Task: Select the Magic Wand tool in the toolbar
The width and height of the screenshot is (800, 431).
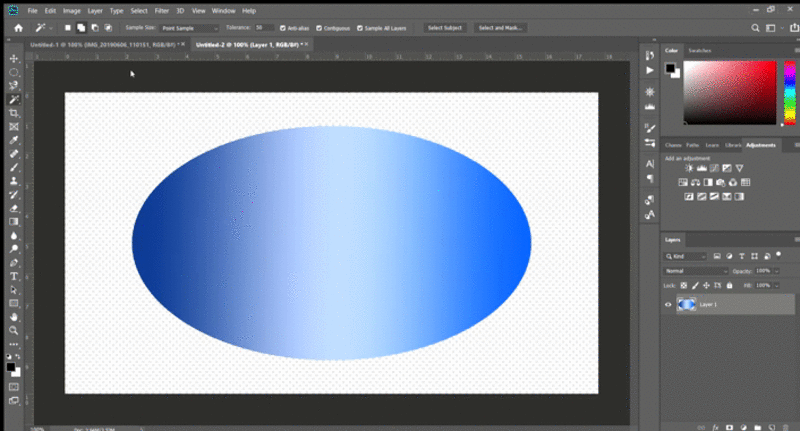Action: click(14, 99)
